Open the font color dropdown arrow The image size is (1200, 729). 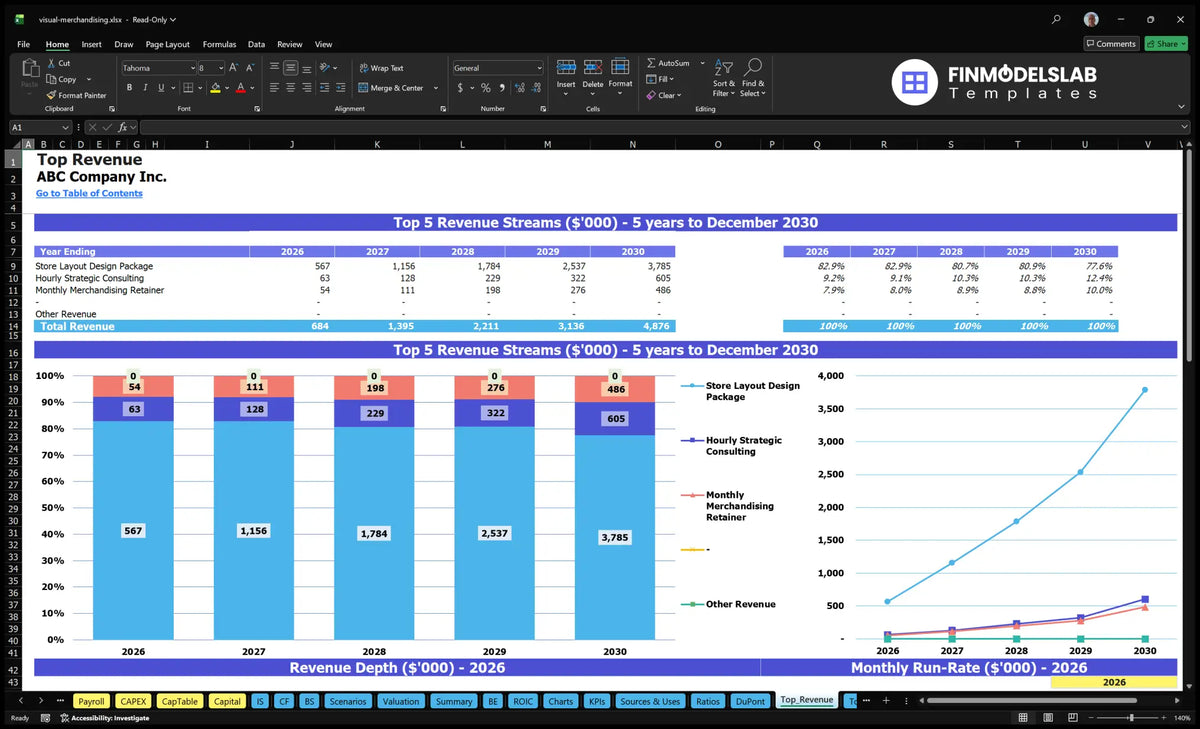tap(251, 88)
